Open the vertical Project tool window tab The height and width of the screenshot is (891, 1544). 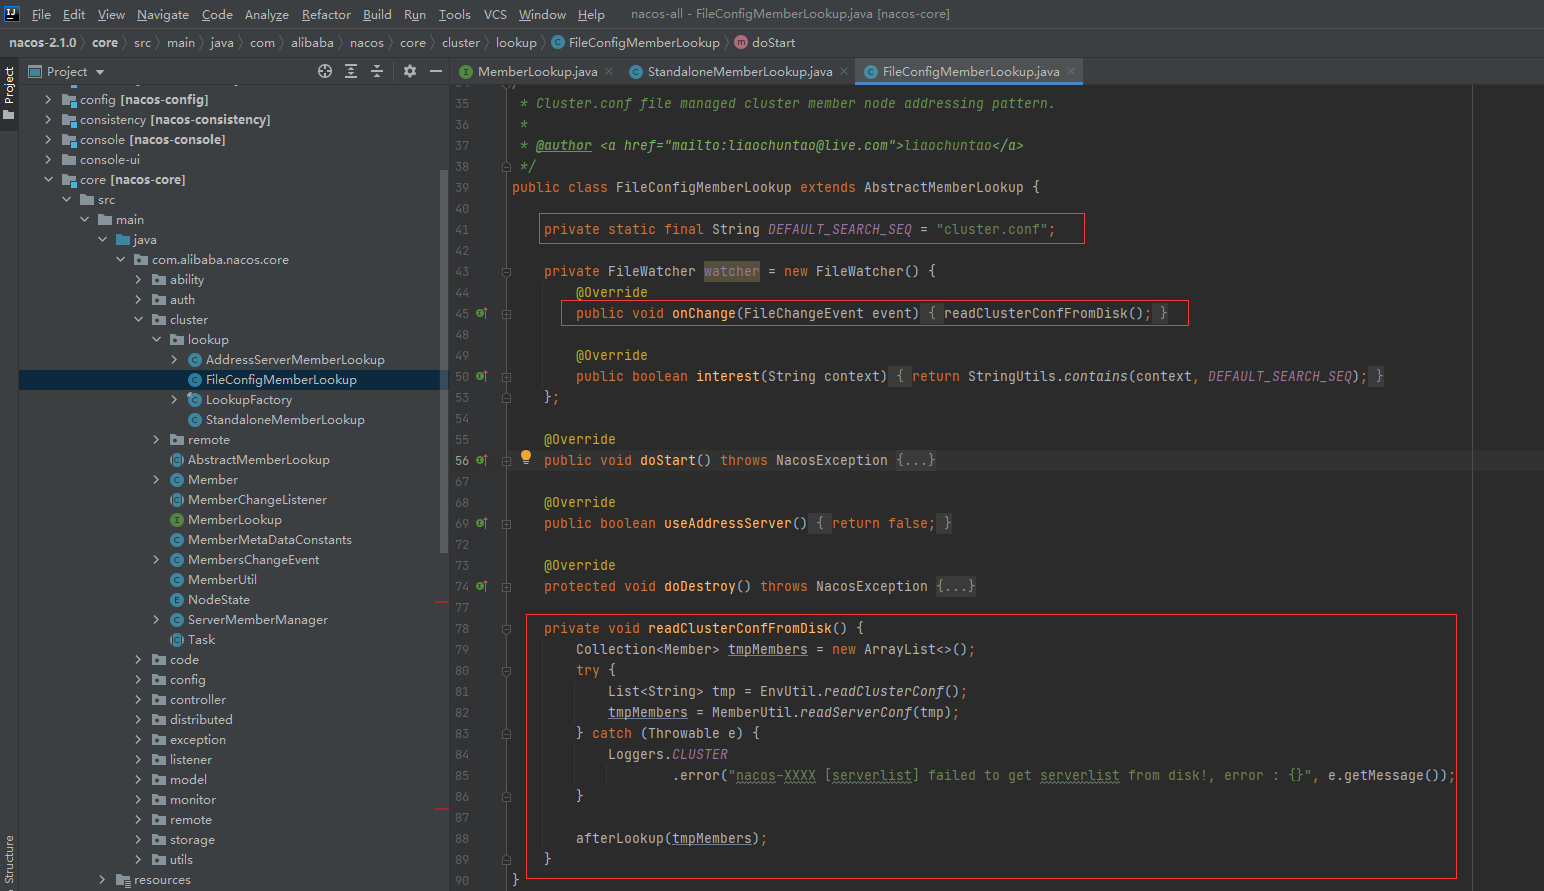pos(9,93)
